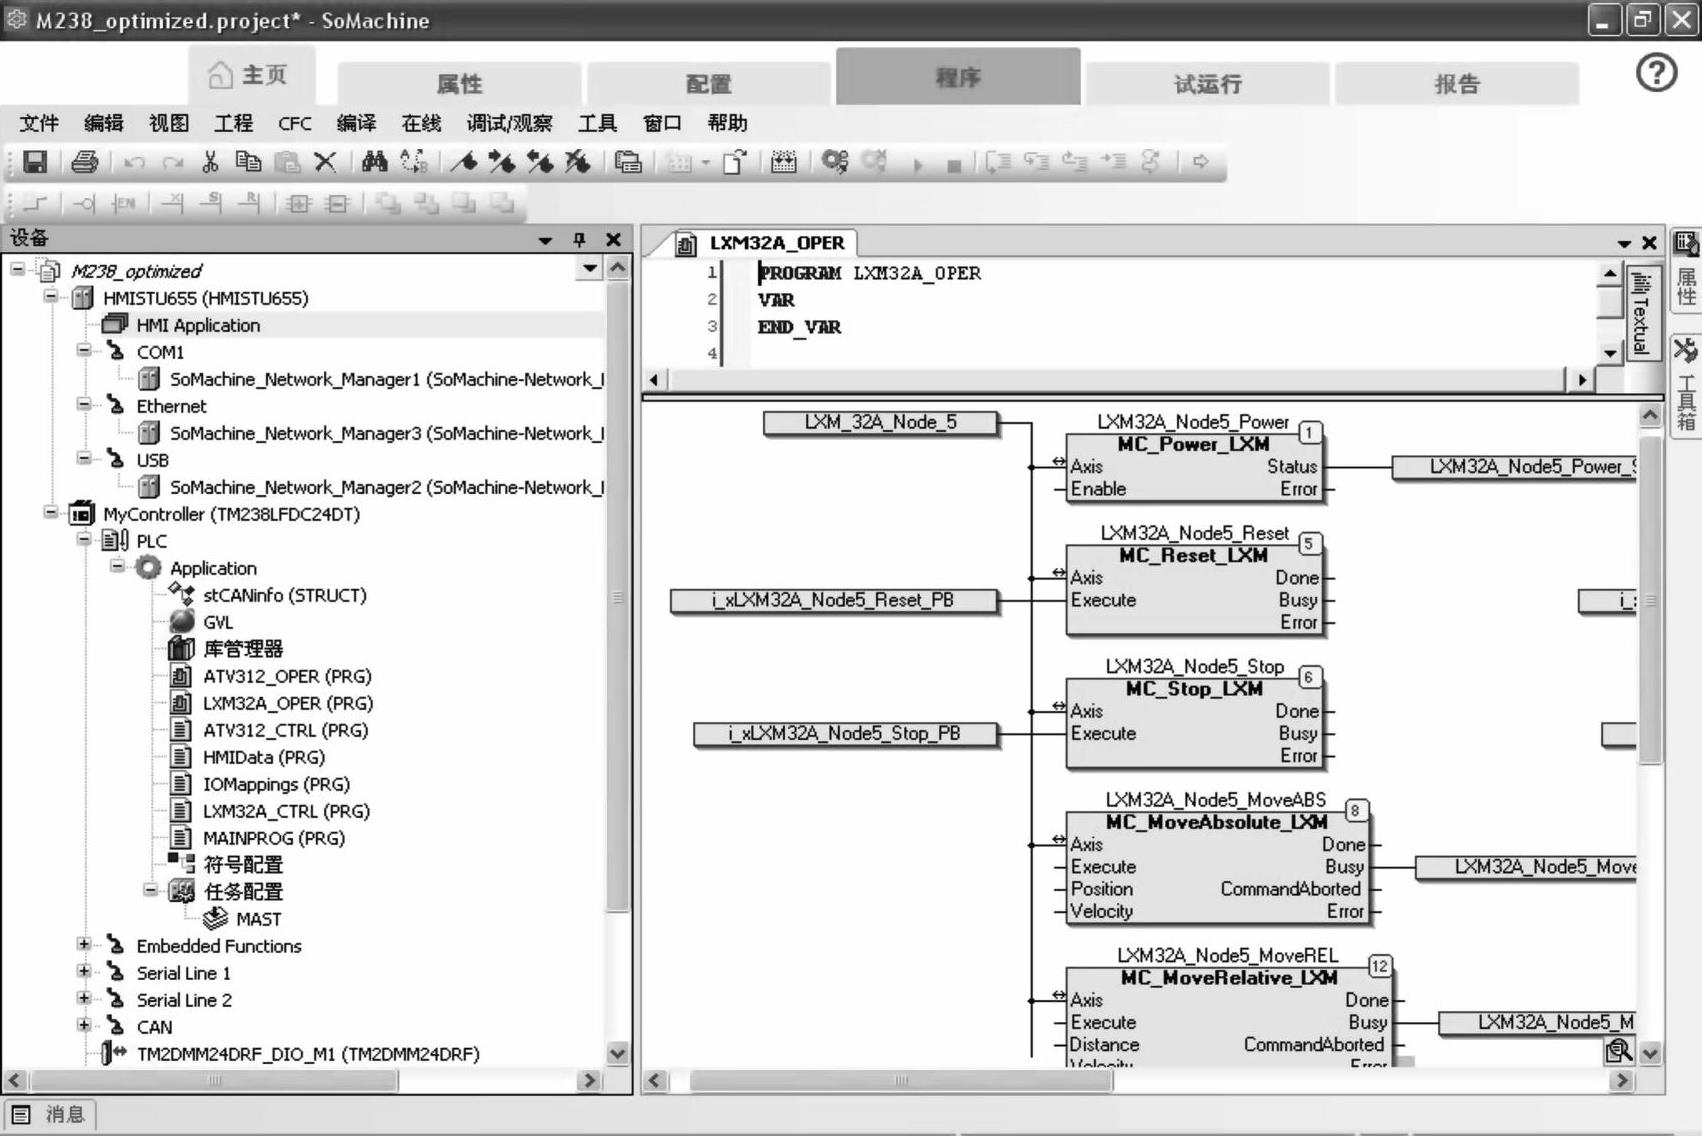The image size is (1702, 1136).
Task: Open the toolbox wrench icon on right sidebar
Action: pyautogui.click(x=1685, y=350)
